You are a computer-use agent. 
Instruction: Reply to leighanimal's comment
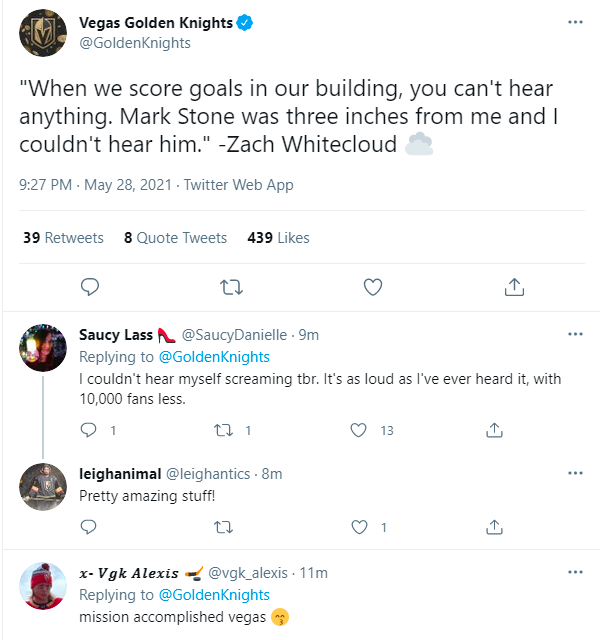[x=88, y=527]
